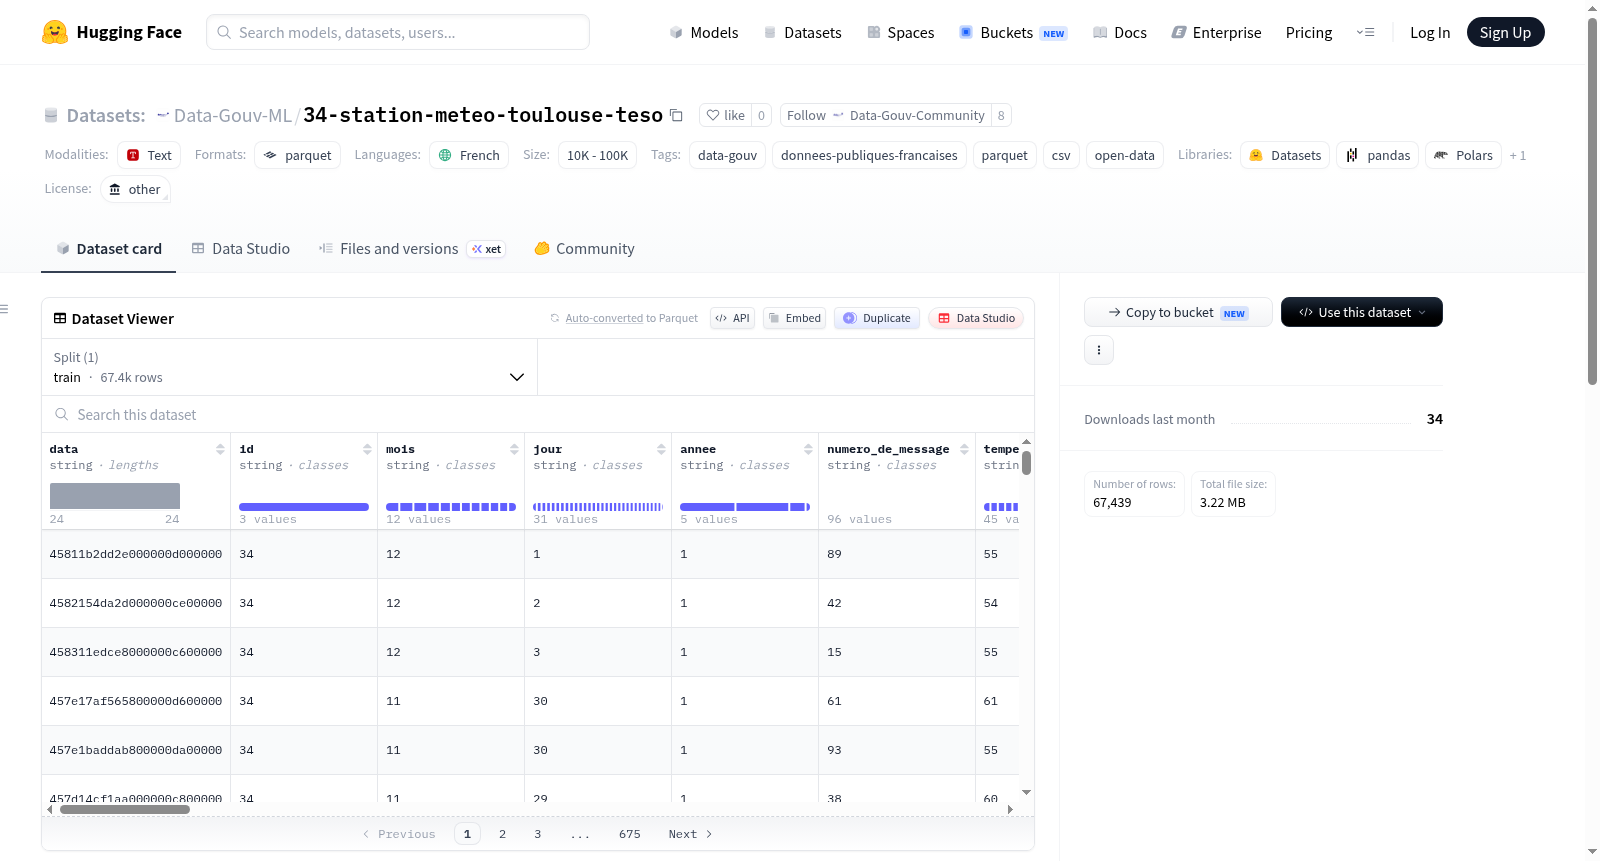This screenshot has height=861, width=1600.
Task: Click the table horizontal scrollbar
Action: pyautogui.click(x=125, y=809)
